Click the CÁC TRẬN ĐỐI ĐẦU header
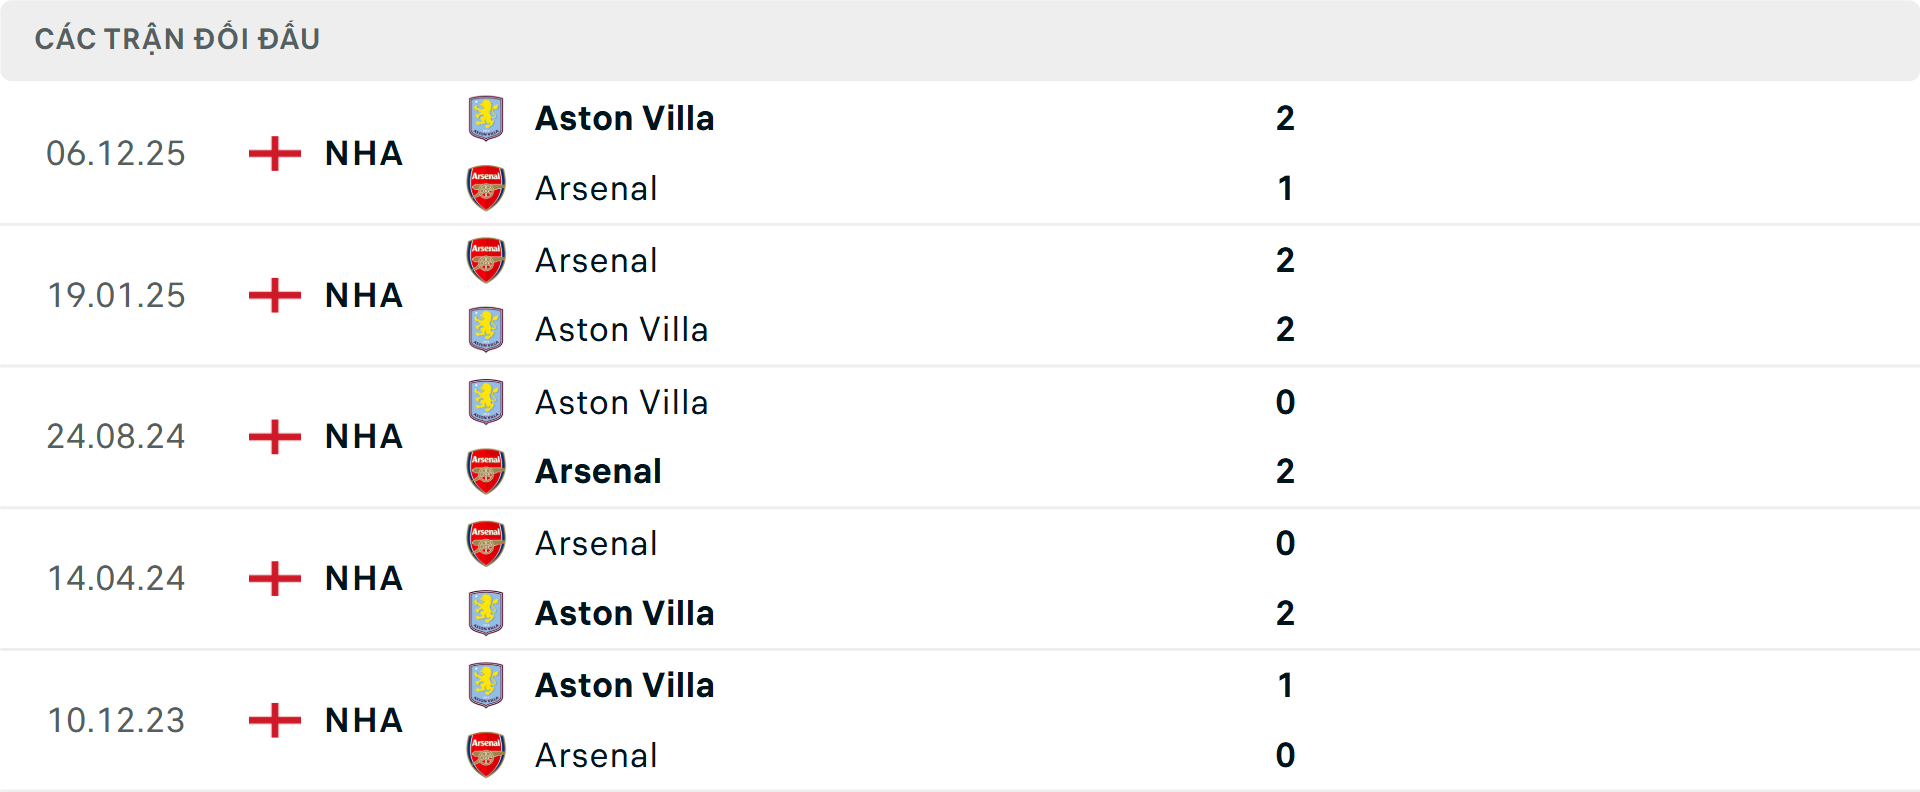This screenshot has height=792, width=1920. click(x=178, y=38)
